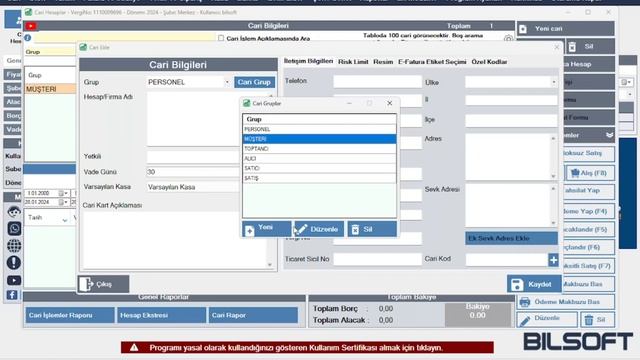Click warning triangle in red certificate banner
The image size is (640, 360).
point(134,348)
